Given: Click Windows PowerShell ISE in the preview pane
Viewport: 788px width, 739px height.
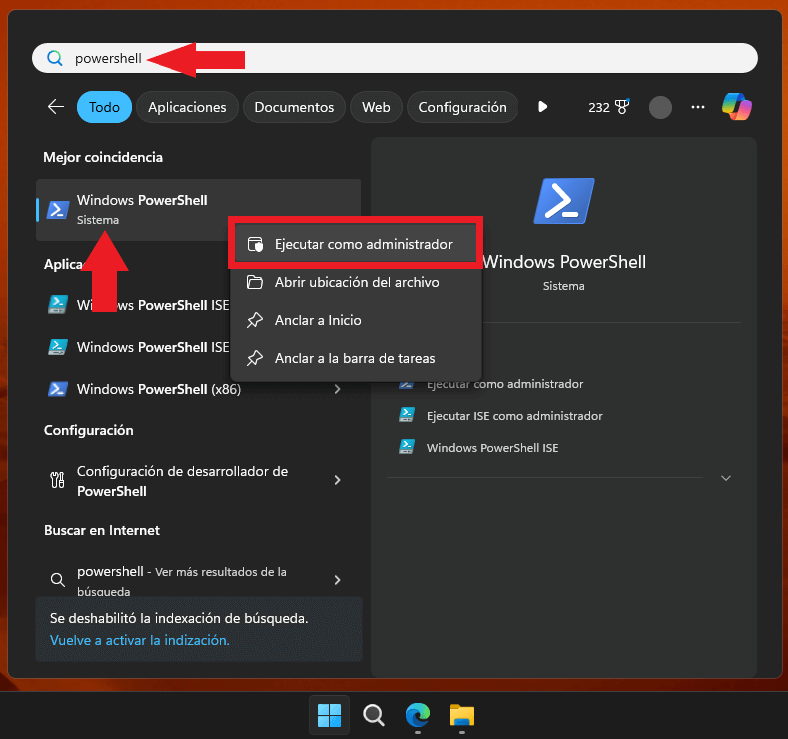Looking at the screenshot, I should [492, 448].
